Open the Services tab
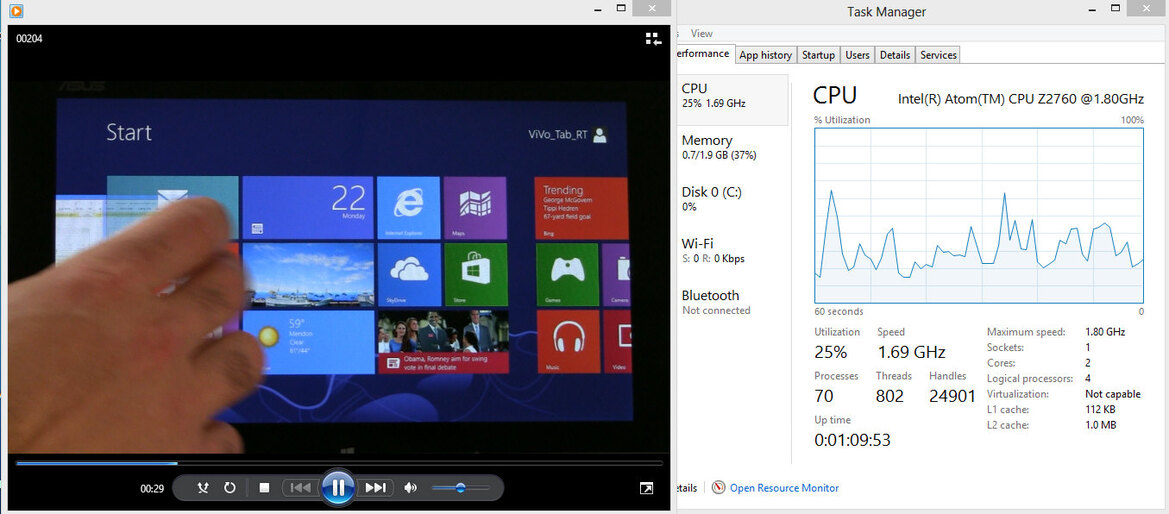1169x514 pixels. (938, 55)
